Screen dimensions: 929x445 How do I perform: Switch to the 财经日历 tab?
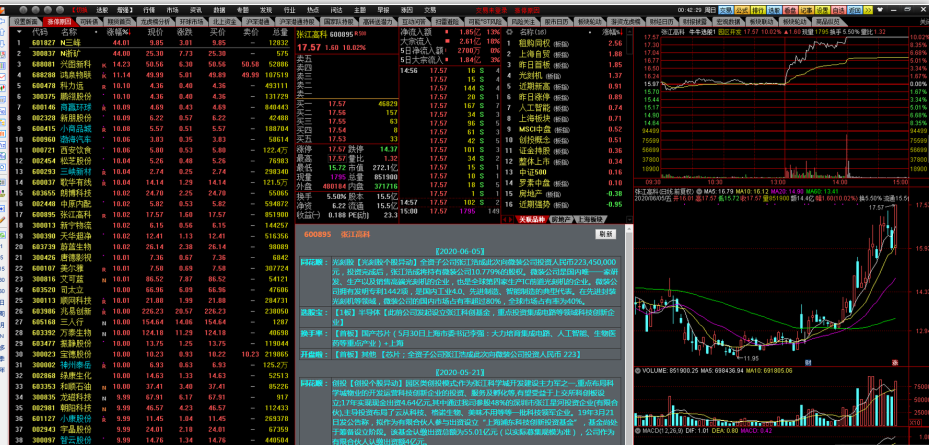tap(662, 21)
